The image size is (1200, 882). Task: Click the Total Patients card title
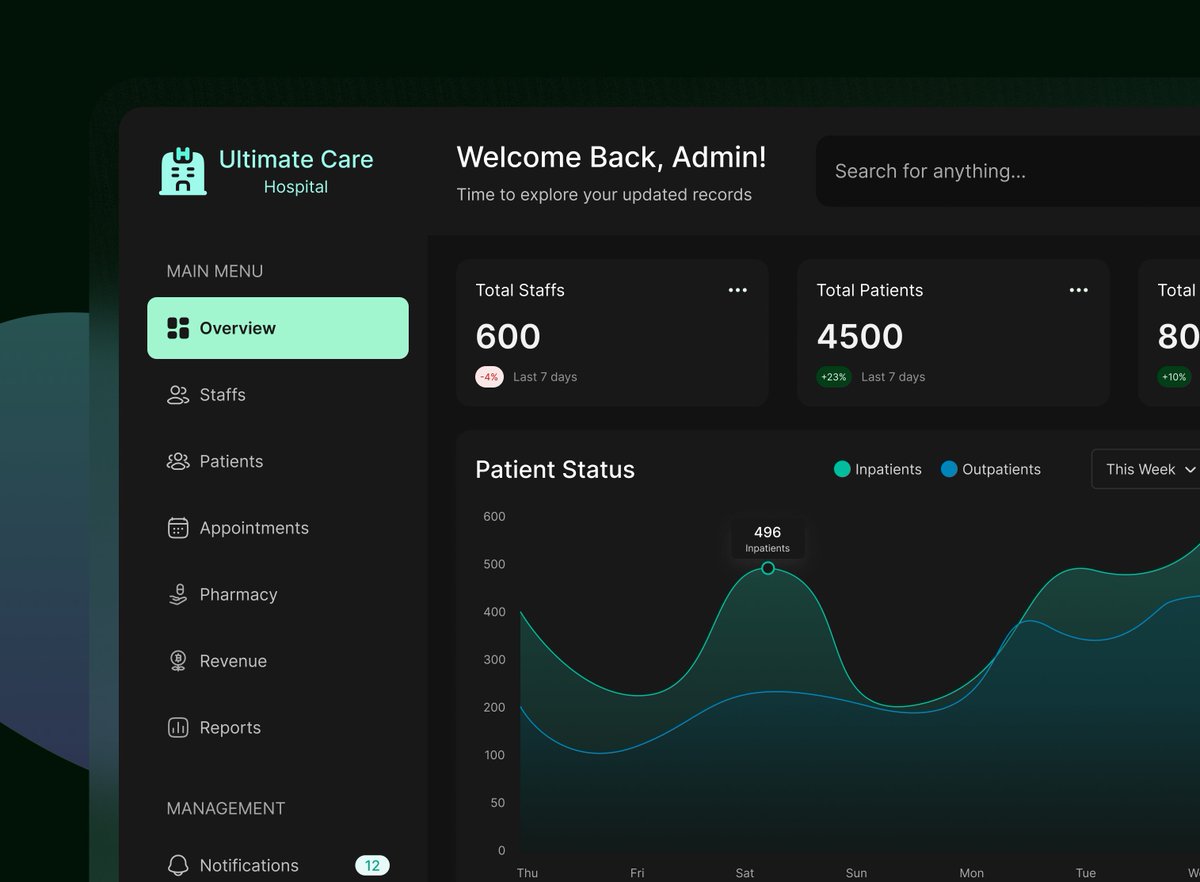coord(870,290)
